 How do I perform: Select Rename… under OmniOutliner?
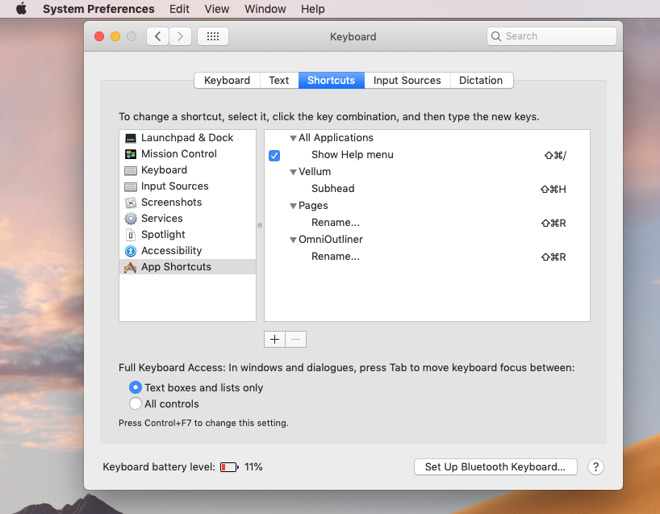(x=427, y=257)
